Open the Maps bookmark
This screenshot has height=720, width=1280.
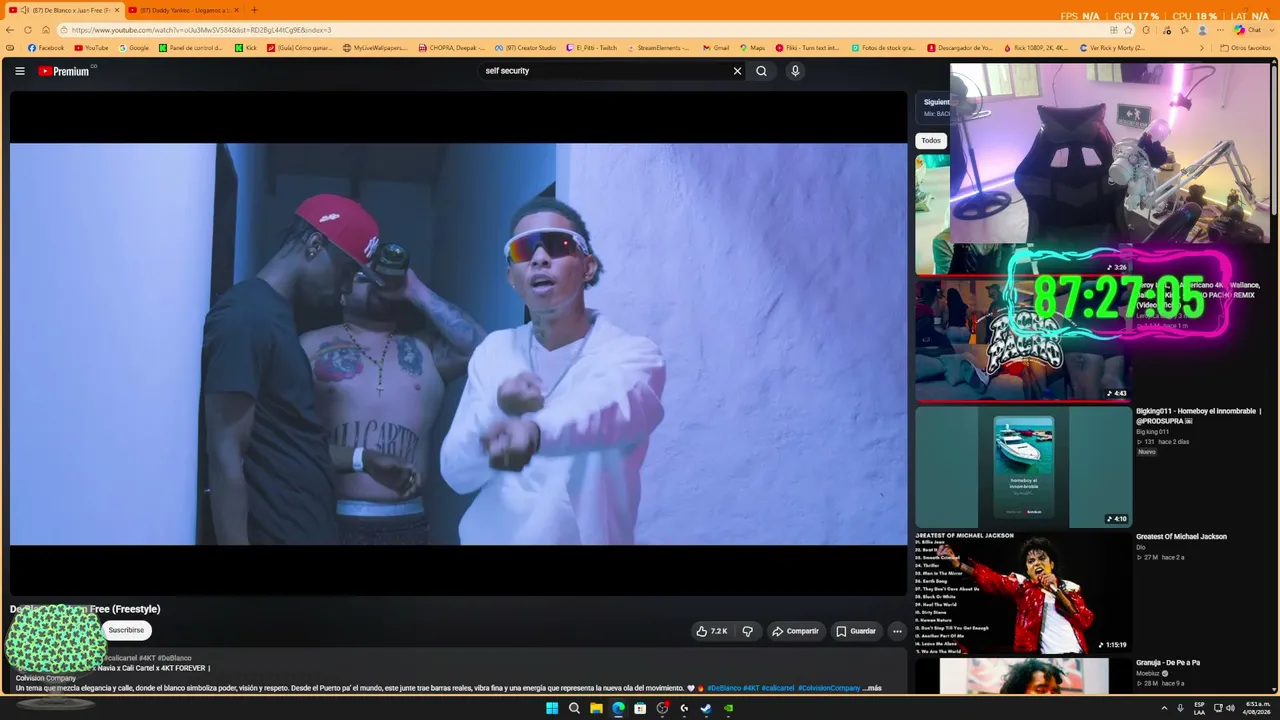tap(752, 47)
